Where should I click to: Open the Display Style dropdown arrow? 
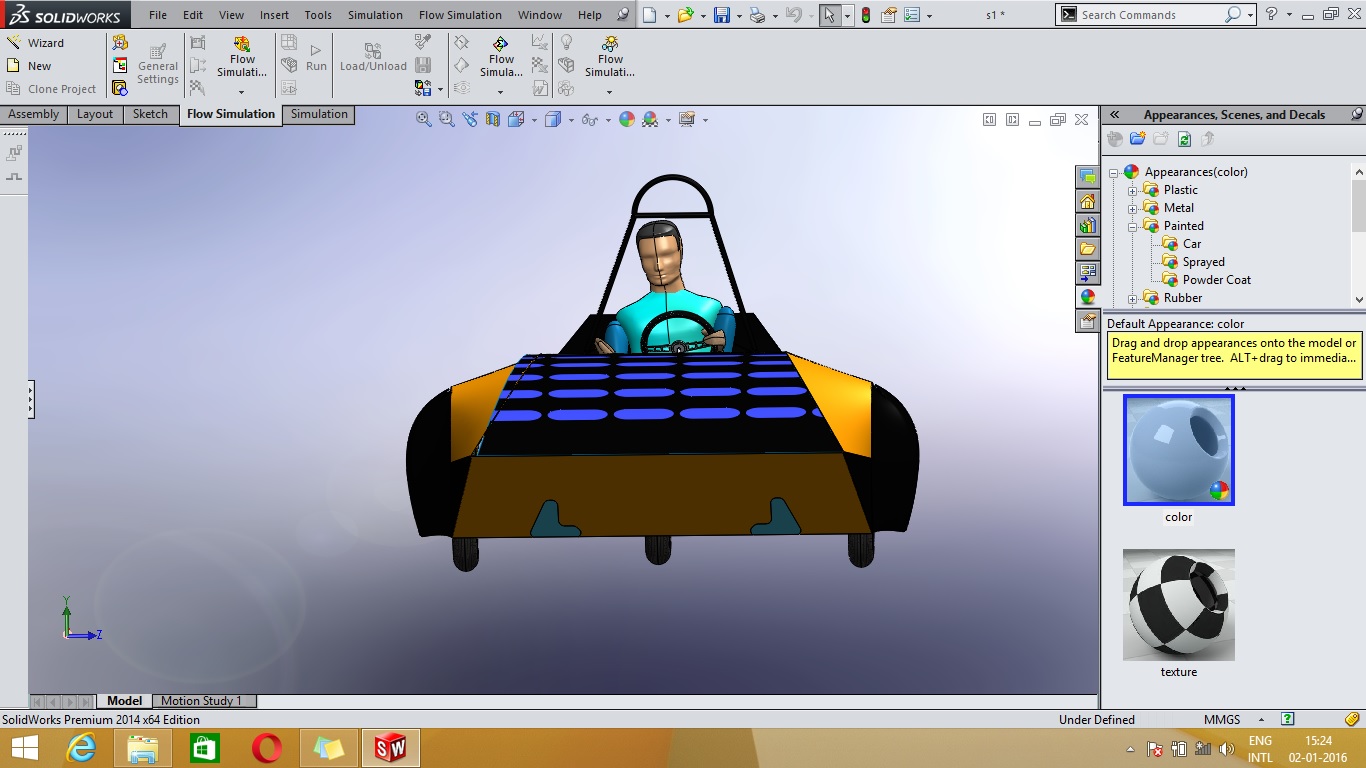click(571, 120)
